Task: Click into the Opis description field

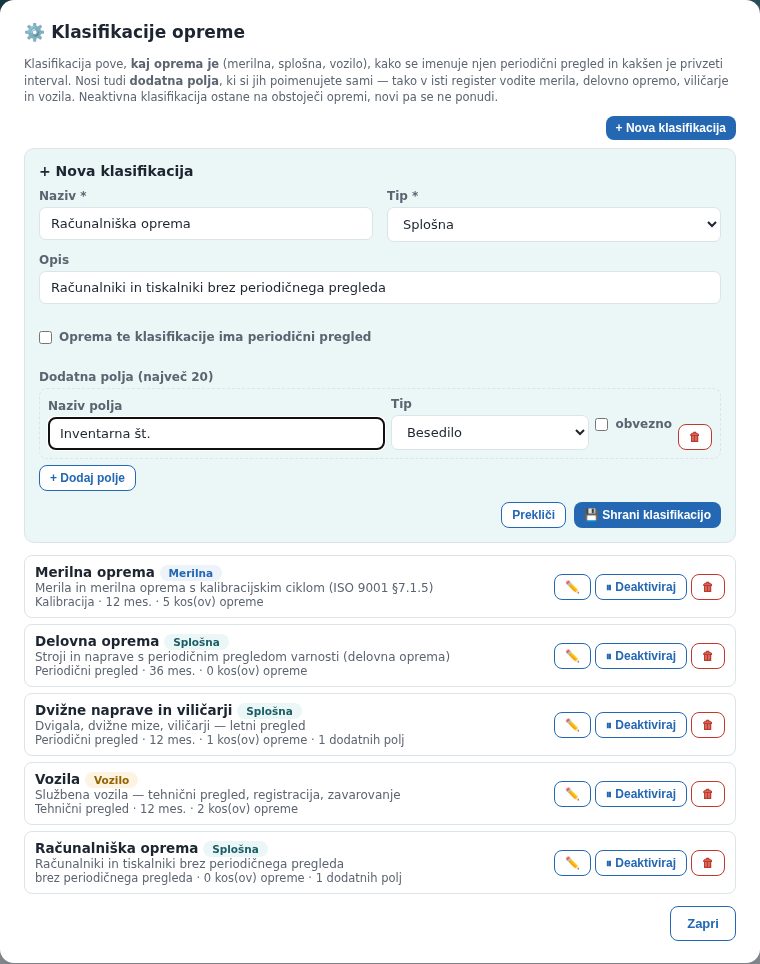Action: (x=379, y=288)
